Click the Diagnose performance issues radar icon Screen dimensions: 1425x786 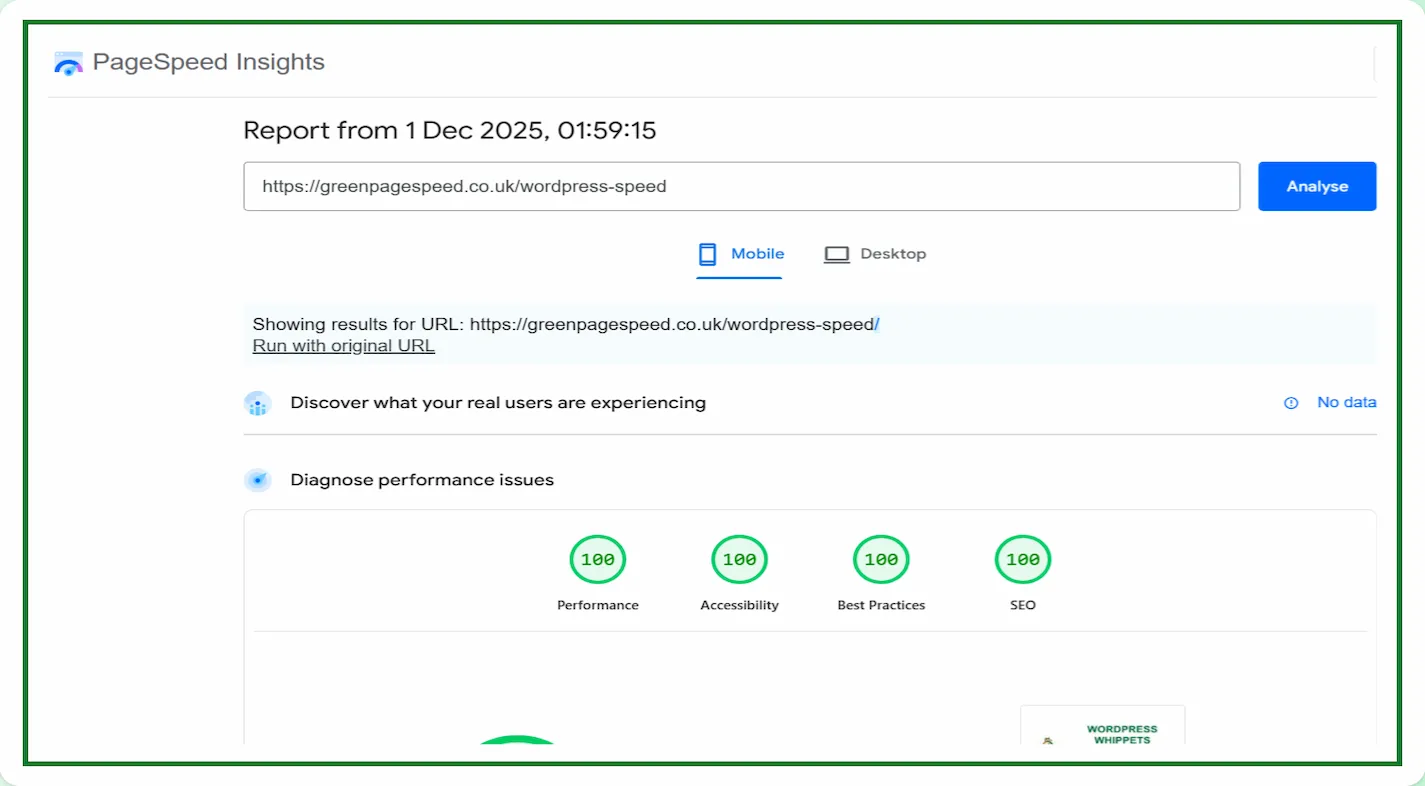coord(258,481)
